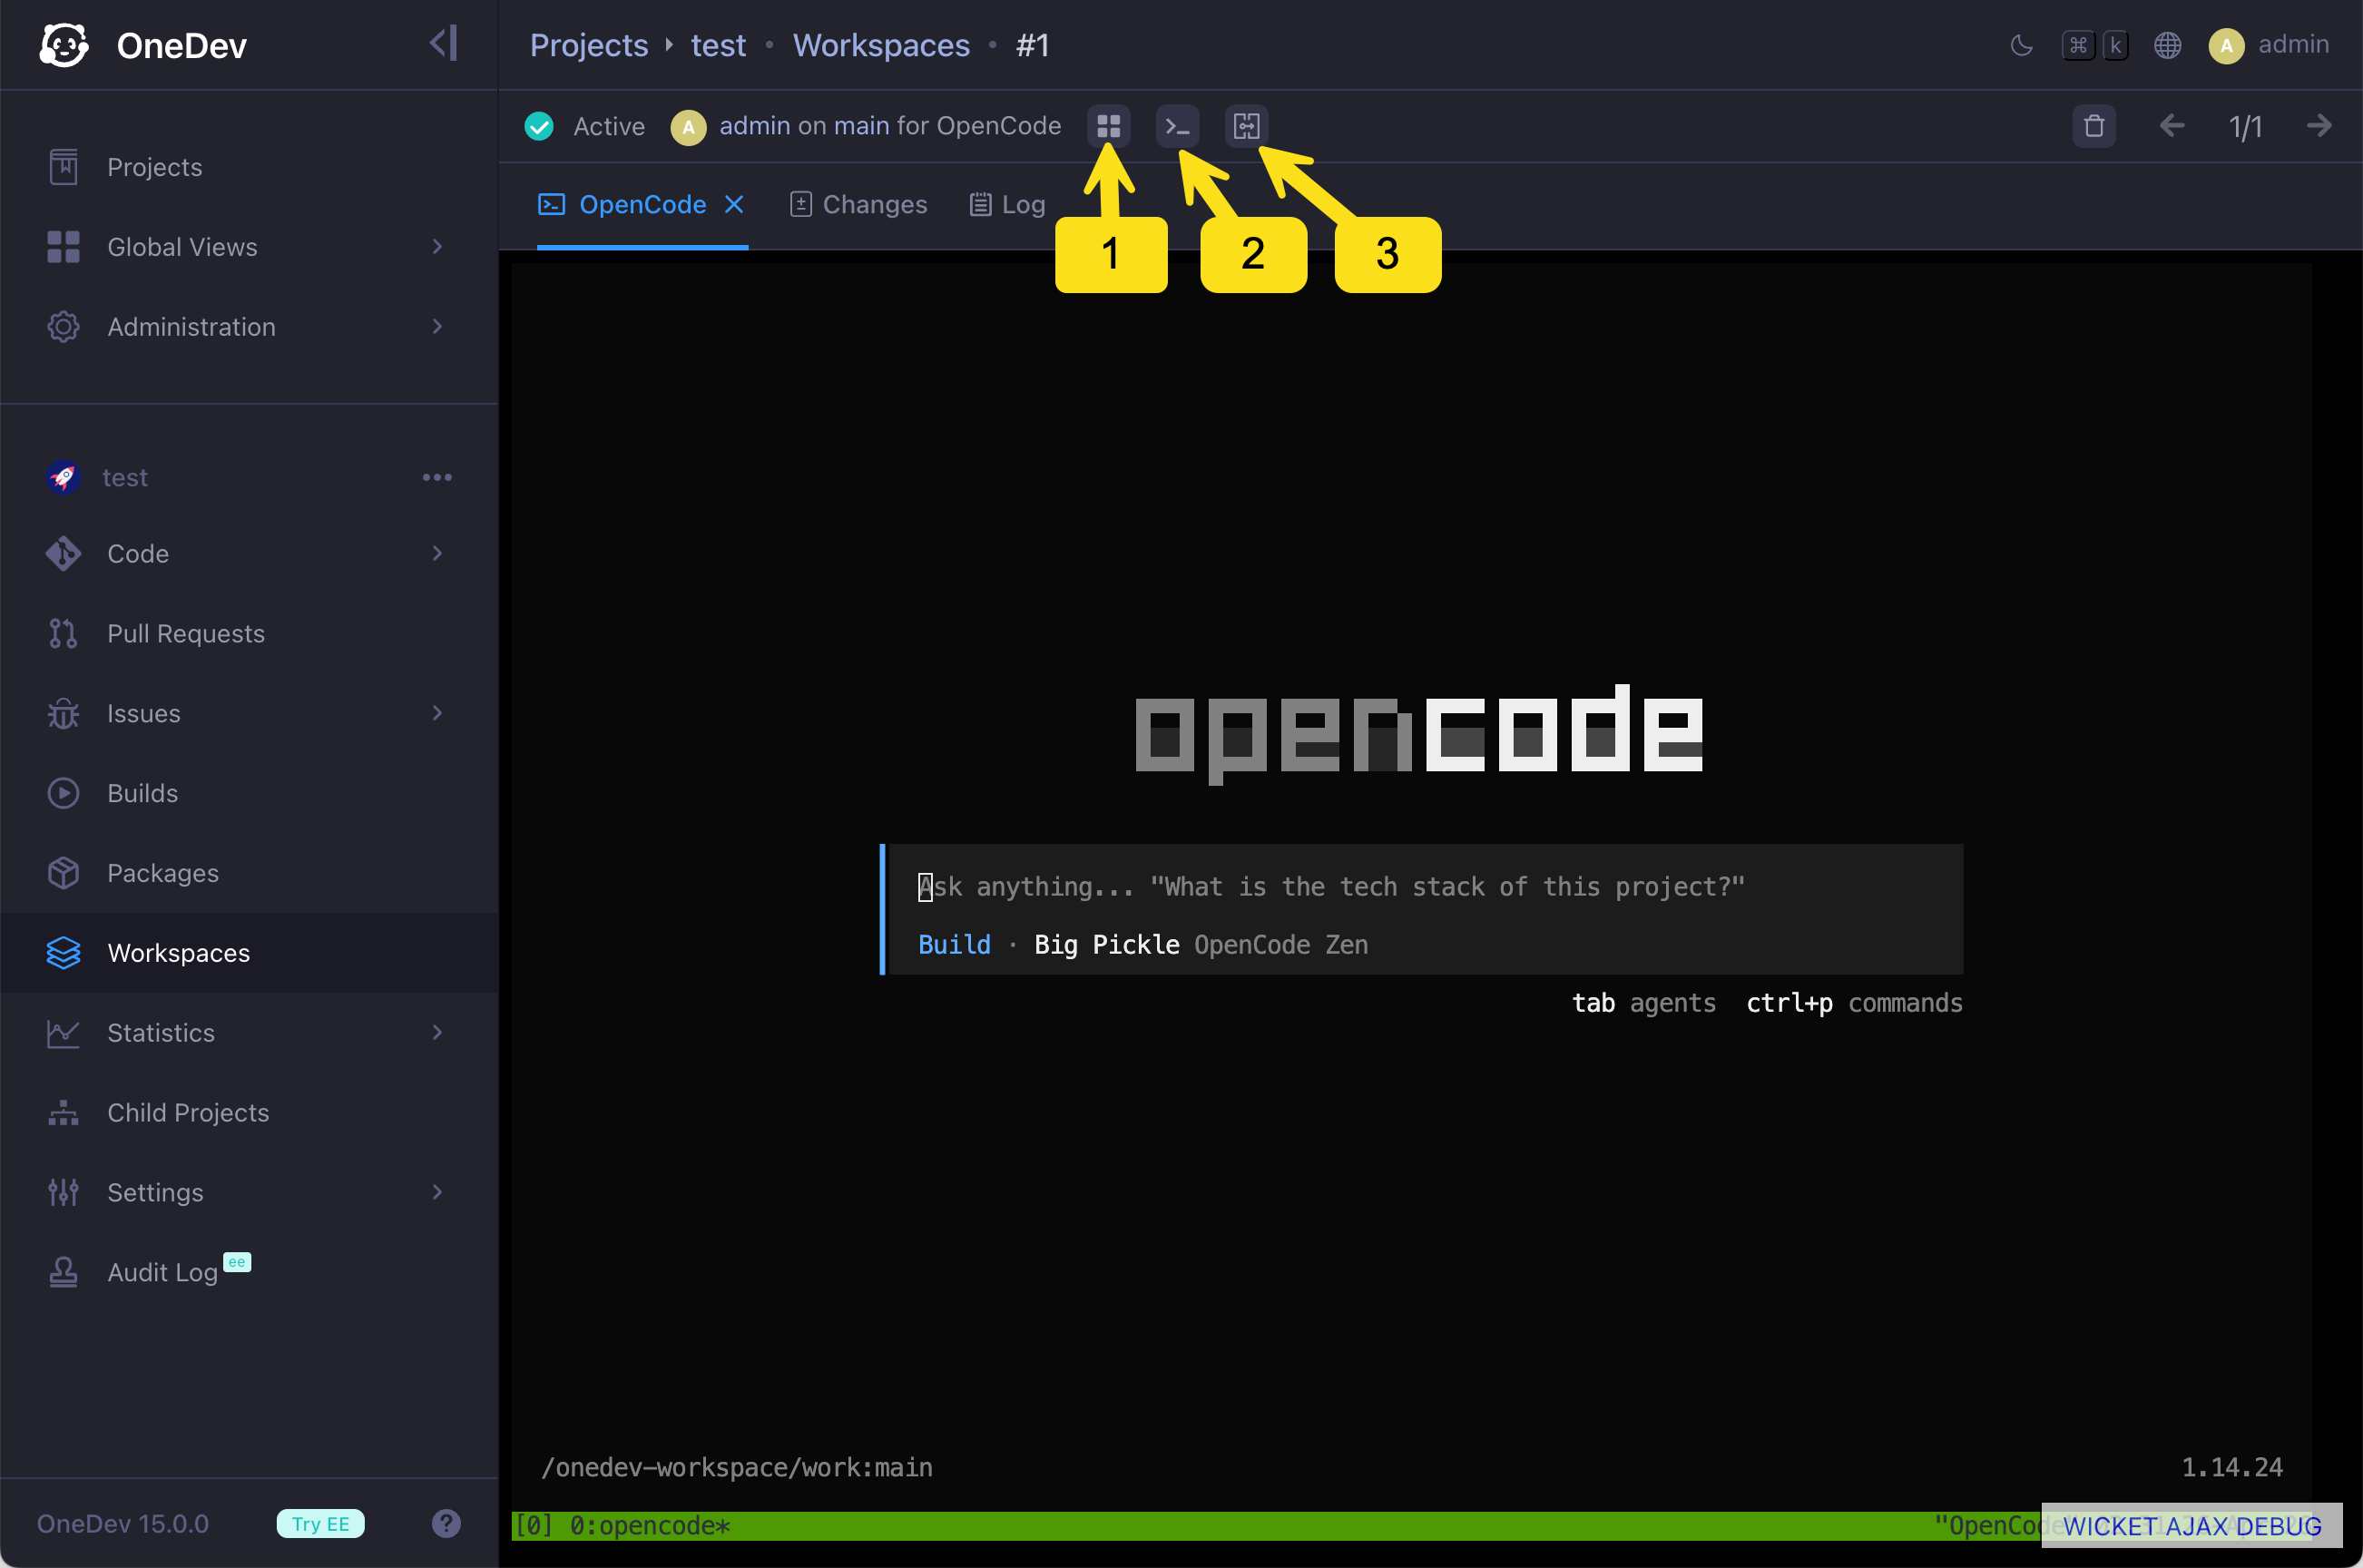This screenshot has width=2363, height=1568.
Task: Click the 0:opencode tmux window entry
Action: coord(650,1526)
